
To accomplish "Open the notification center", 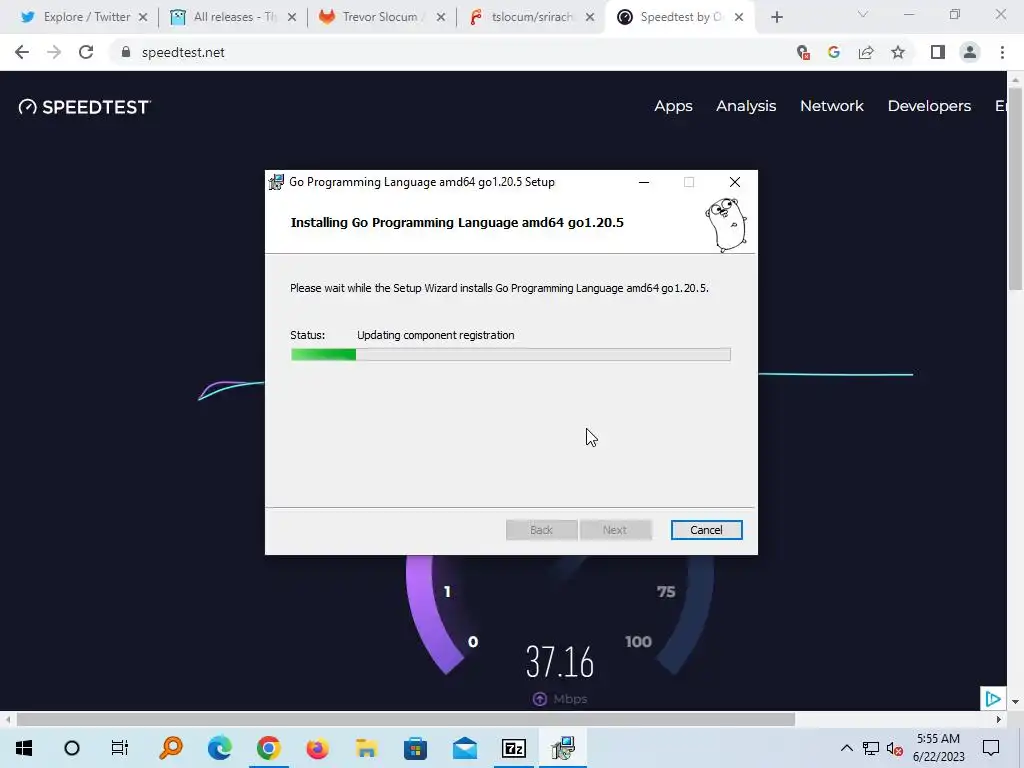I will 991,748.
